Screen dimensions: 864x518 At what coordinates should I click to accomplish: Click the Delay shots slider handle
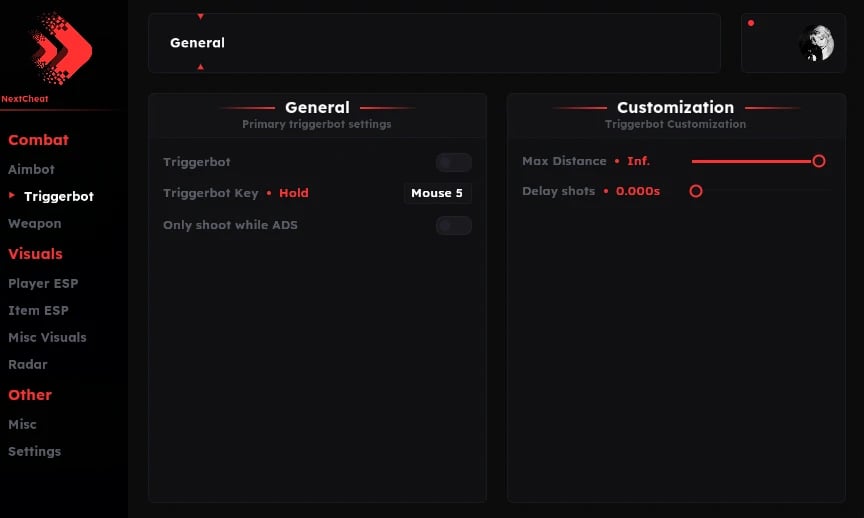pos(696,191)
